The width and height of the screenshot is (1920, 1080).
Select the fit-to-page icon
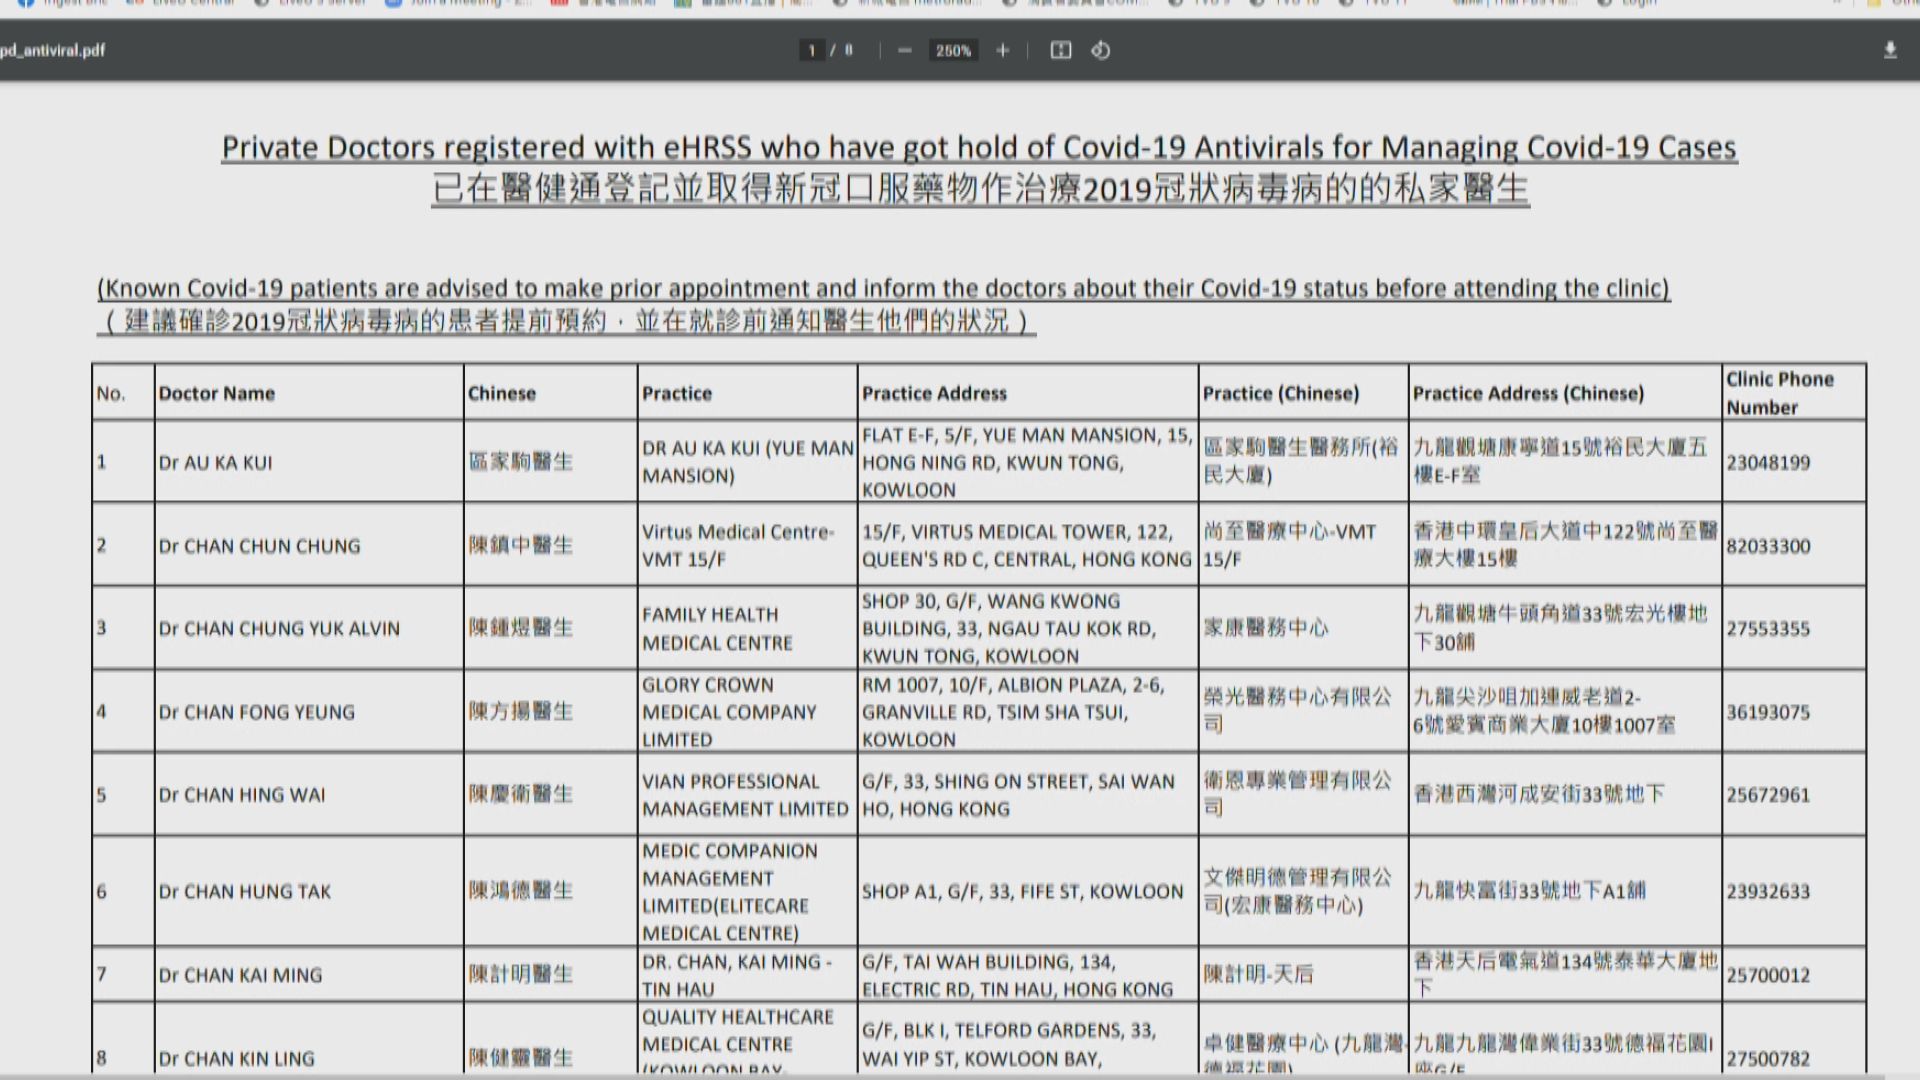[x=1060, y=50]
